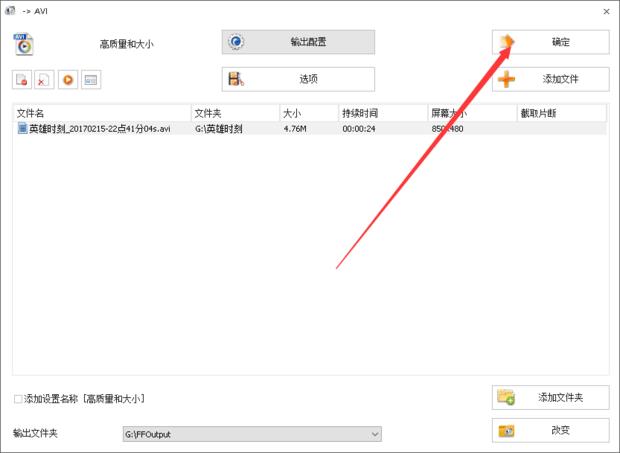Enable 添加设置名称 checkbox
Screen dimensions: 620x453
pos(19,399)
